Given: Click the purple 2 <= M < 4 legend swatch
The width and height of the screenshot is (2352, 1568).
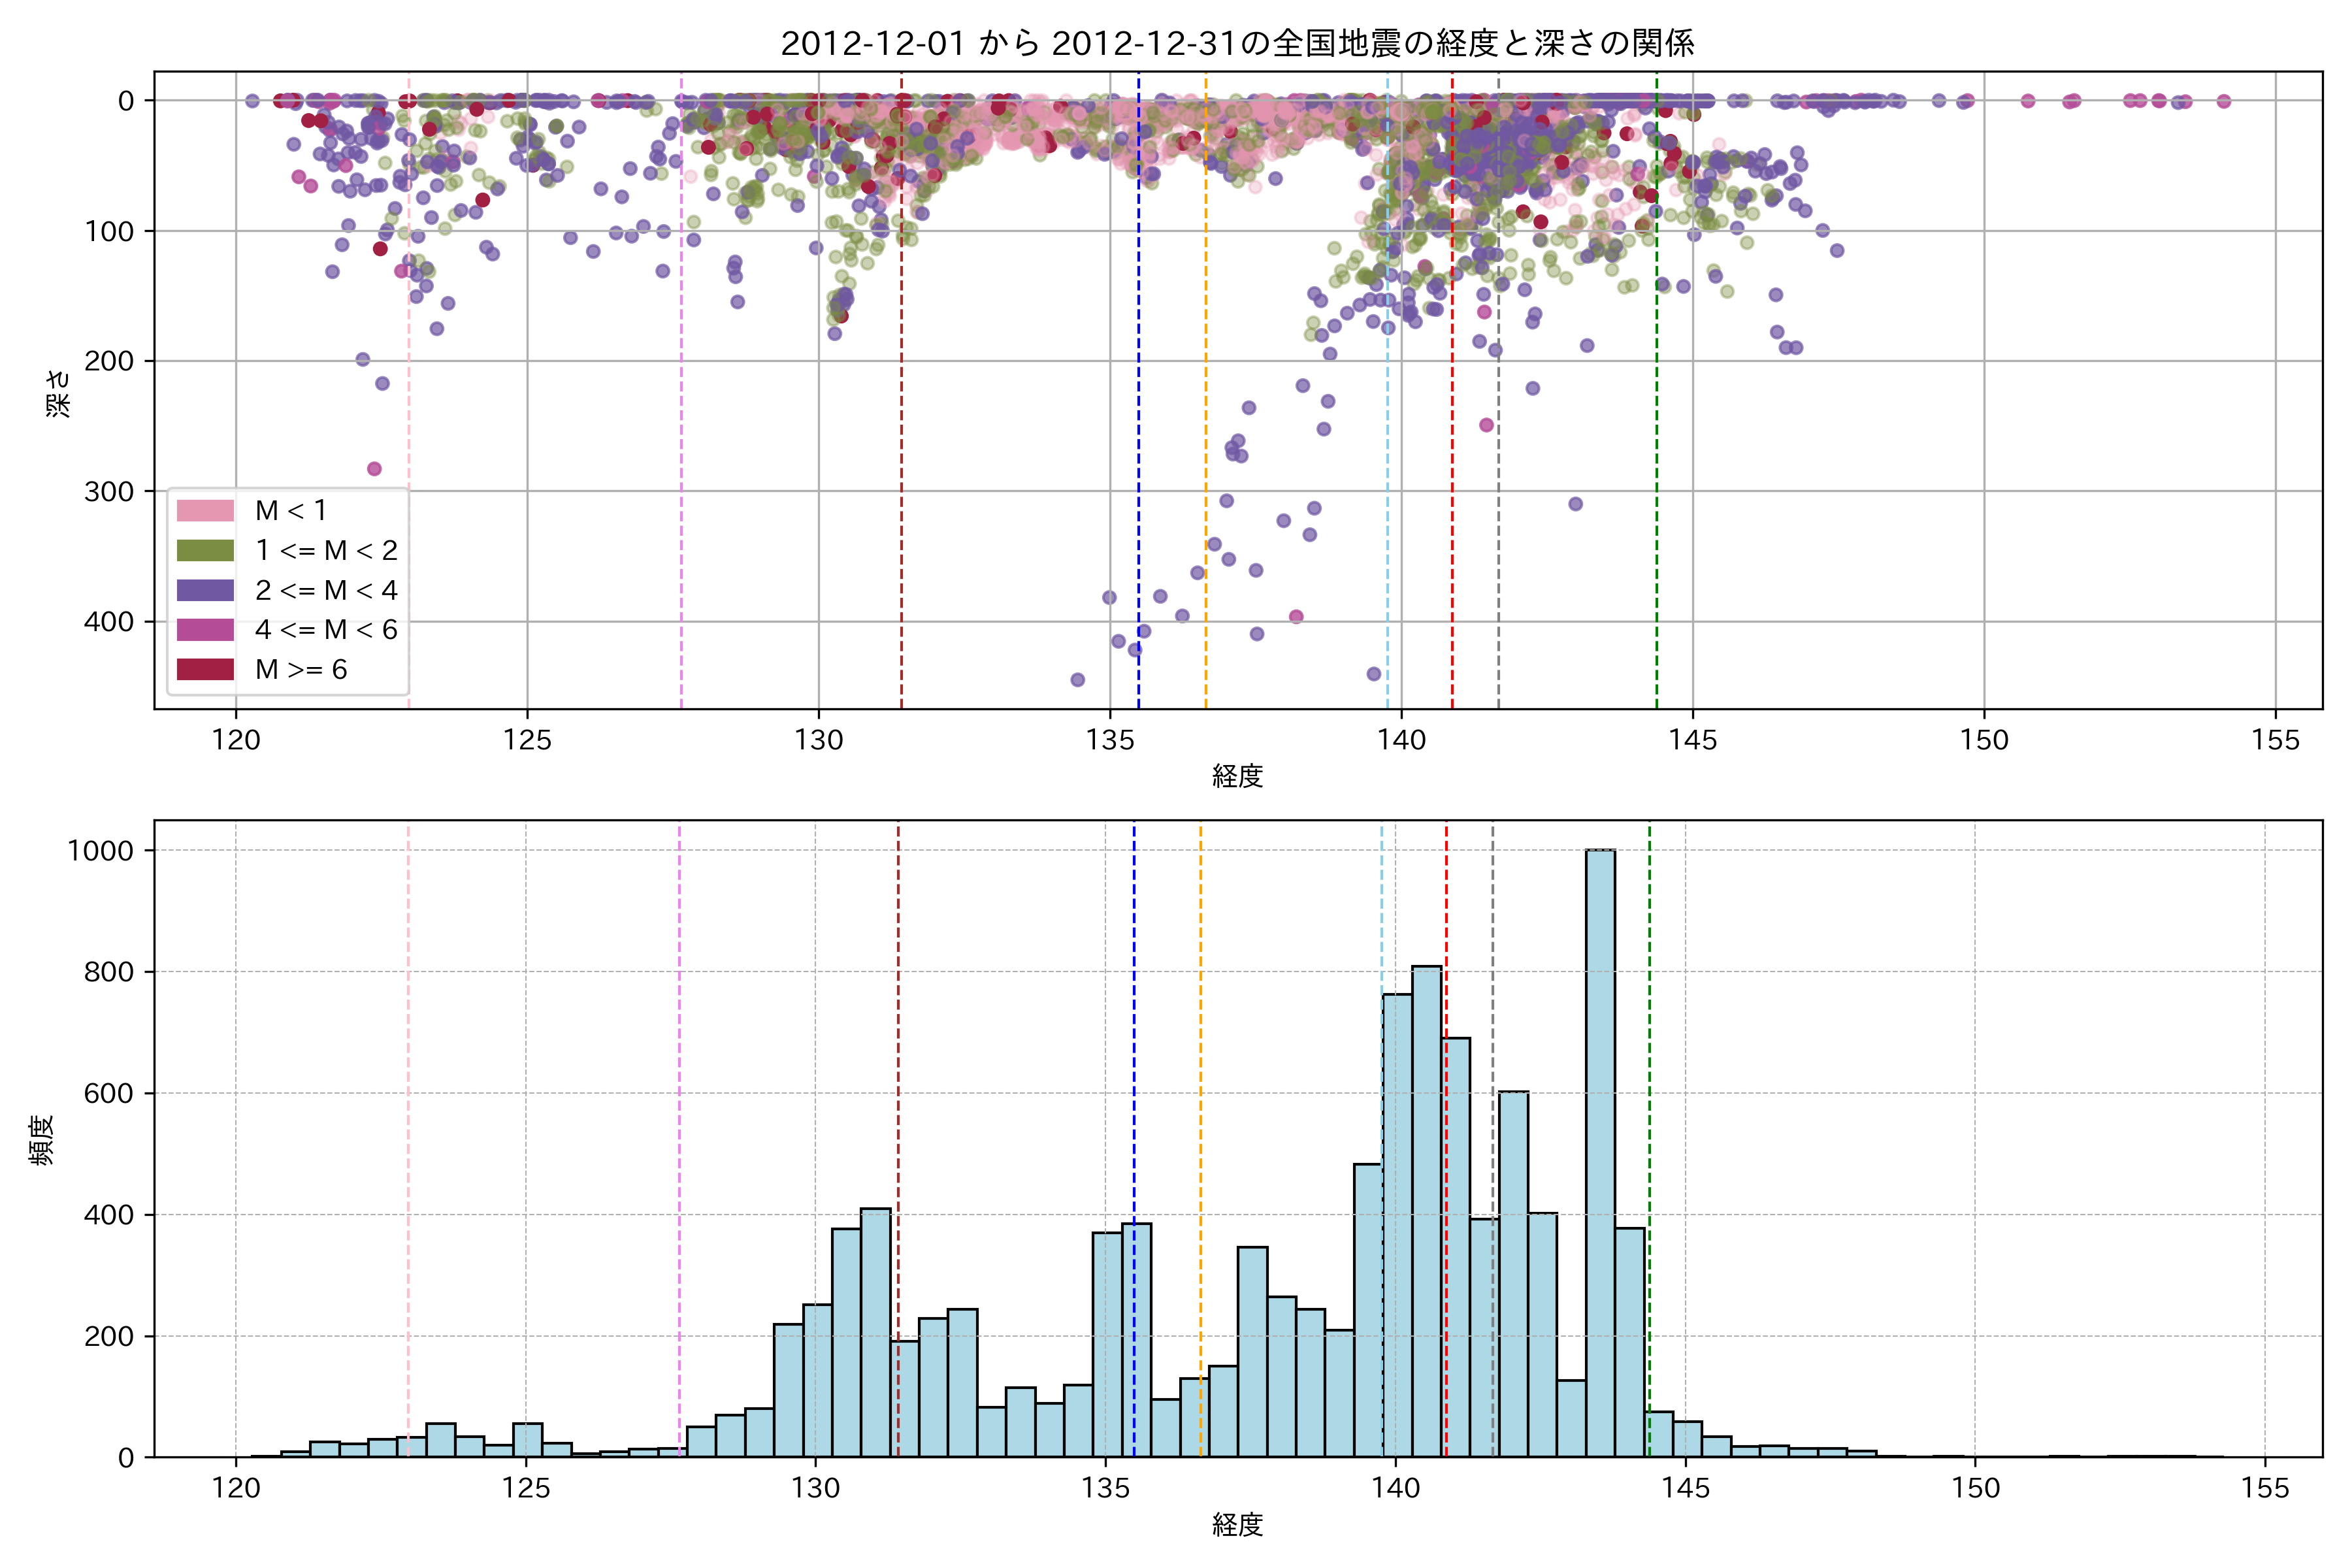Looking at the screenshot, I should pyautogui.click(x=205, y=591).
